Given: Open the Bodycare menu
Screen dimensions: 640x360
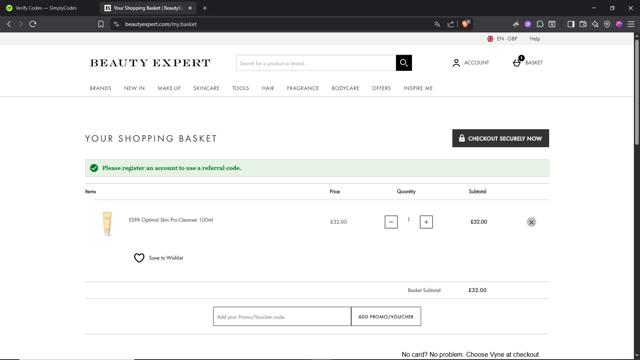Looking at the screenshot, I should pyautogui.click(x=345, y=88).
